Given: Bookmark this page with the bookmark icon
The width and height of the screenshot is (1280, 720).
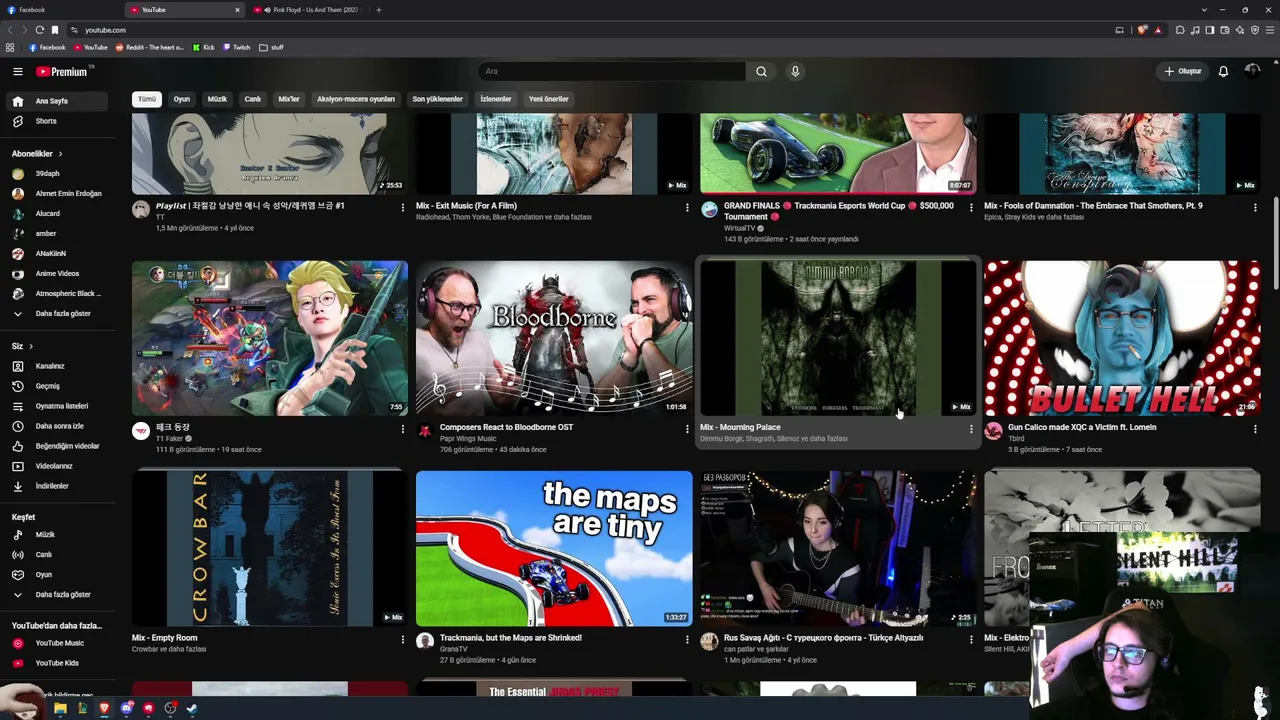Looking at the screenshot, I should tap(55, 30).
